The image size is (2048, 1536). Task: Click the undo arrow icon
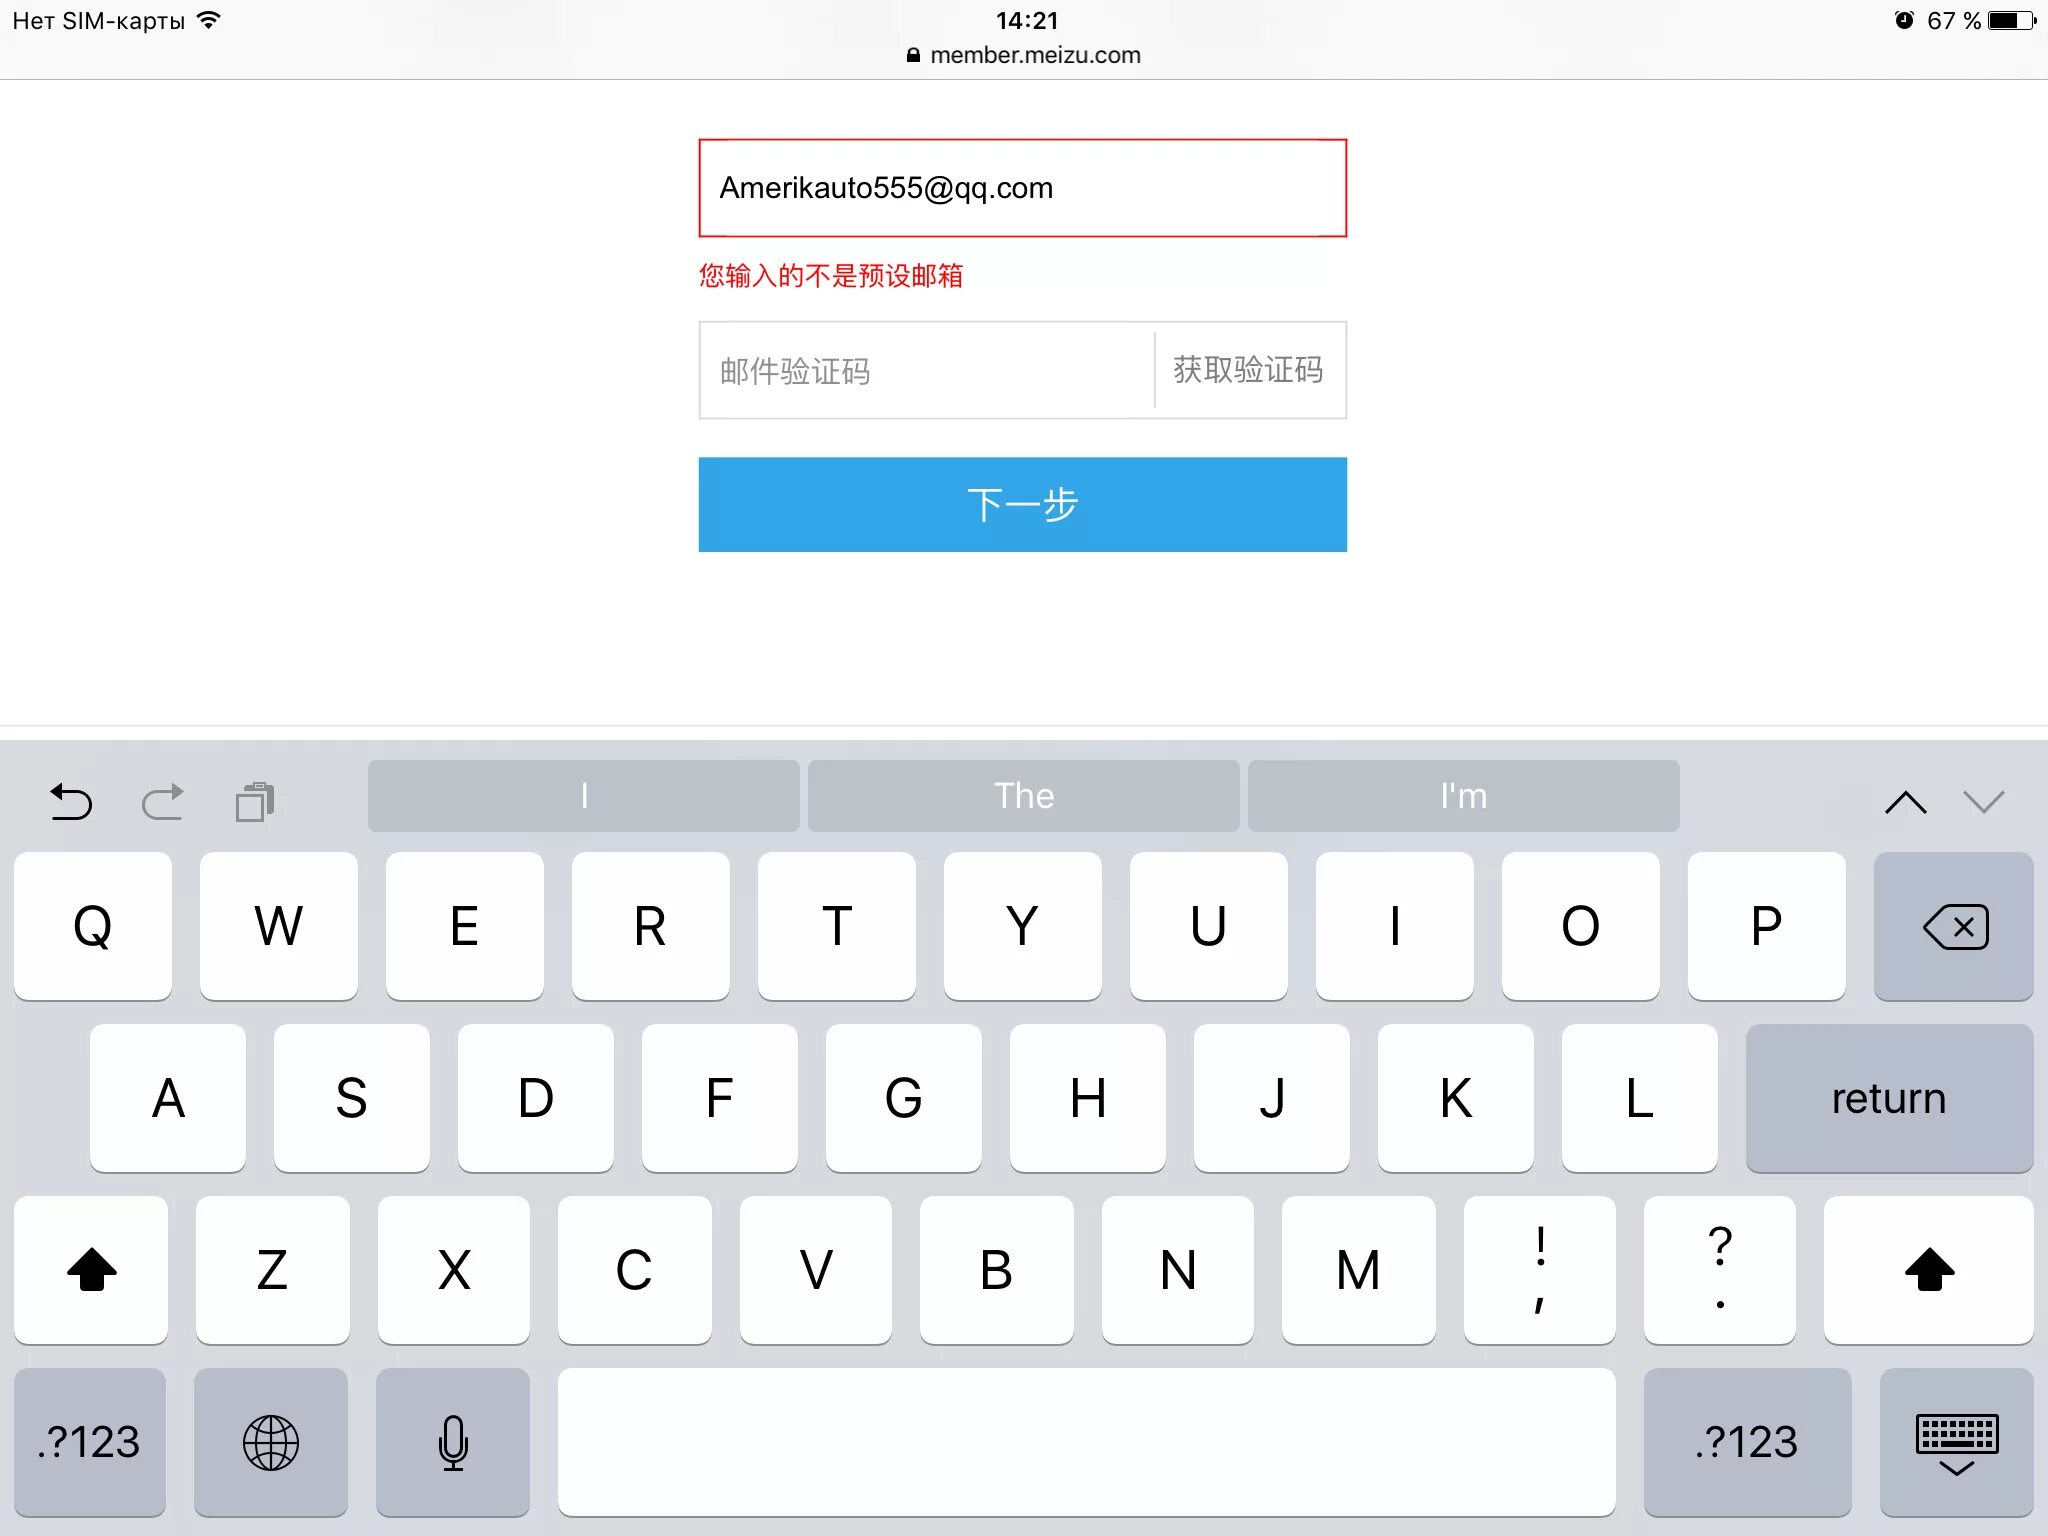(73, 799)
